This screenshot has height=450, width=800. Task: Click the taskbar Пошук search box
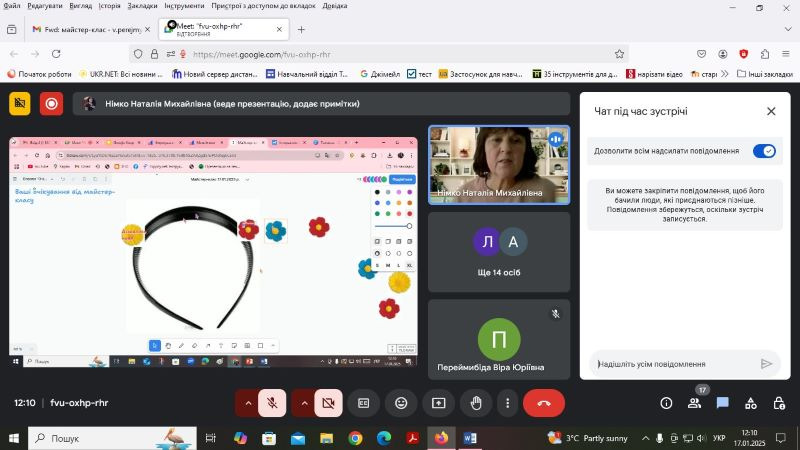click(112, 438)
